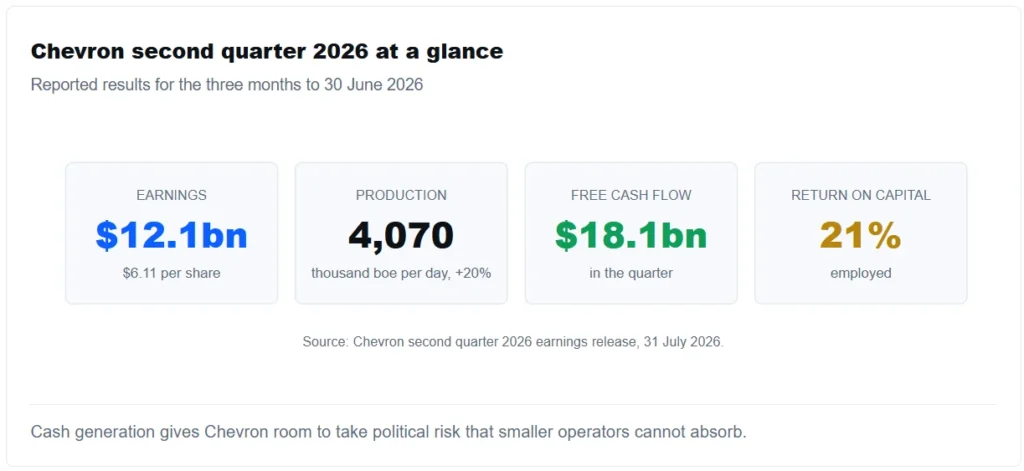The width and height of the screenshot is (1024, 471).
Task: Select the subtitle about three months to 30 June
Action: pyautogui.click(x=227, y=86)
